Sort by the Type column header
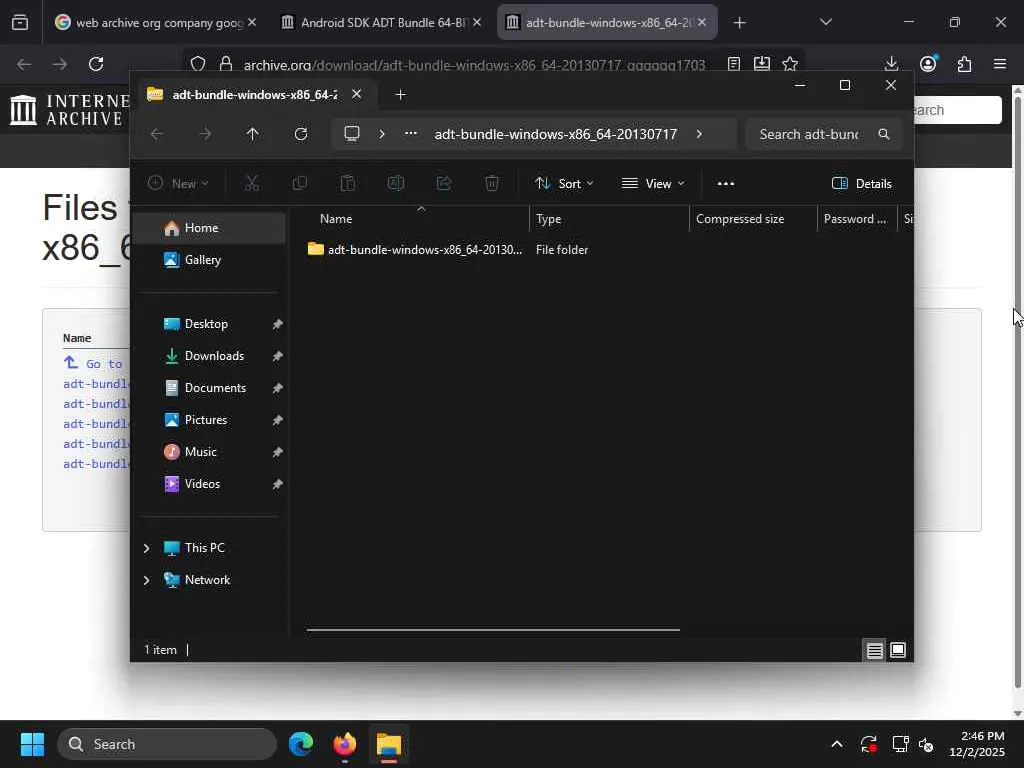1024x768 pixels. coord(609,219)
